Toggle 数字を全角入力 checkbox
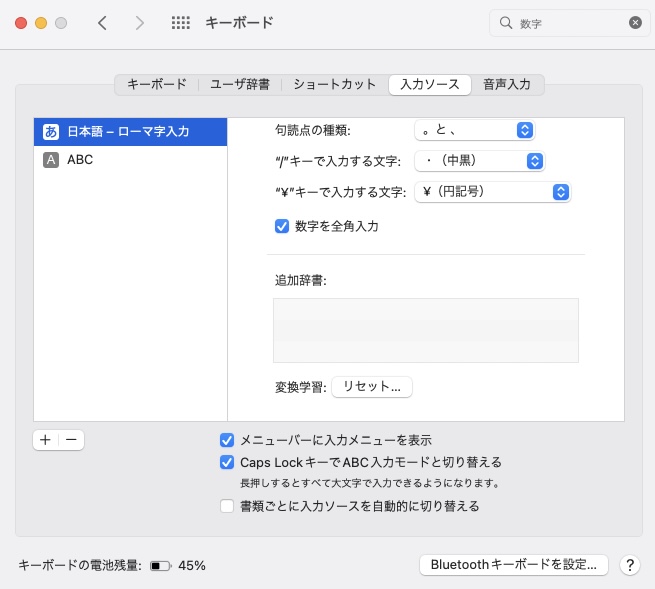The height and width of the screenshot is (589, 655). (282, 226)
